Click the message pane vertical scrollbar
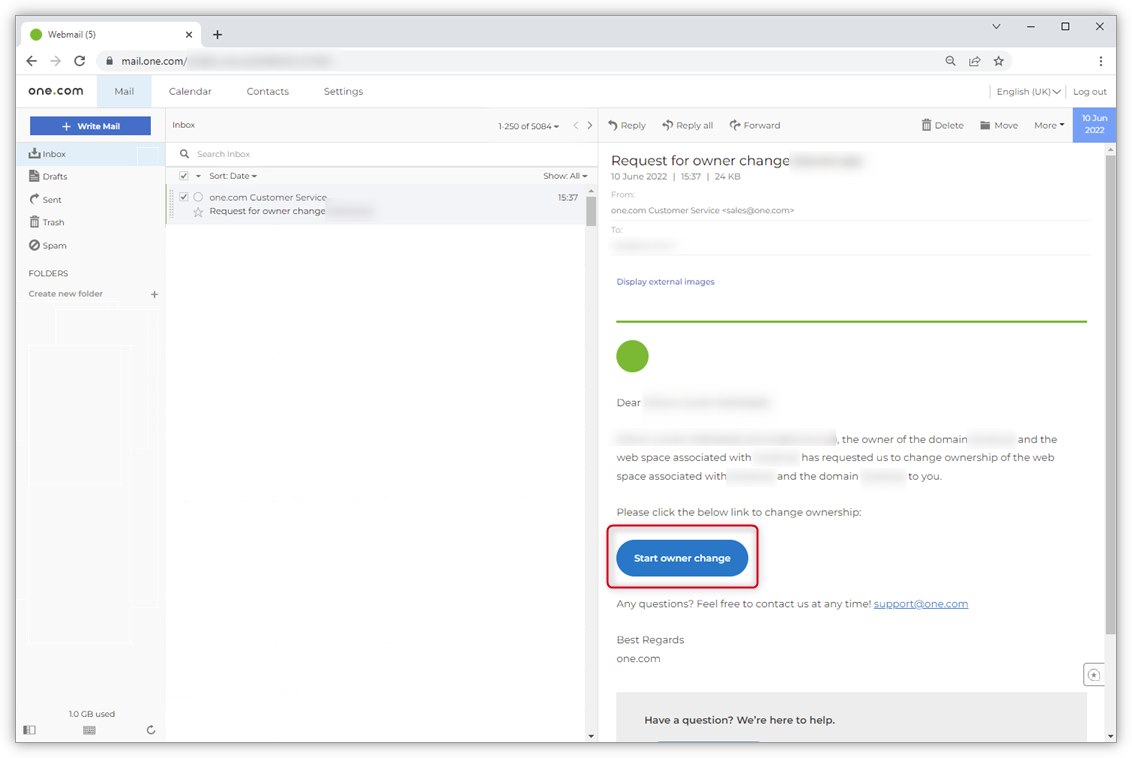The height and width of the screenshot is (758, 1132). pos(1110,395)
